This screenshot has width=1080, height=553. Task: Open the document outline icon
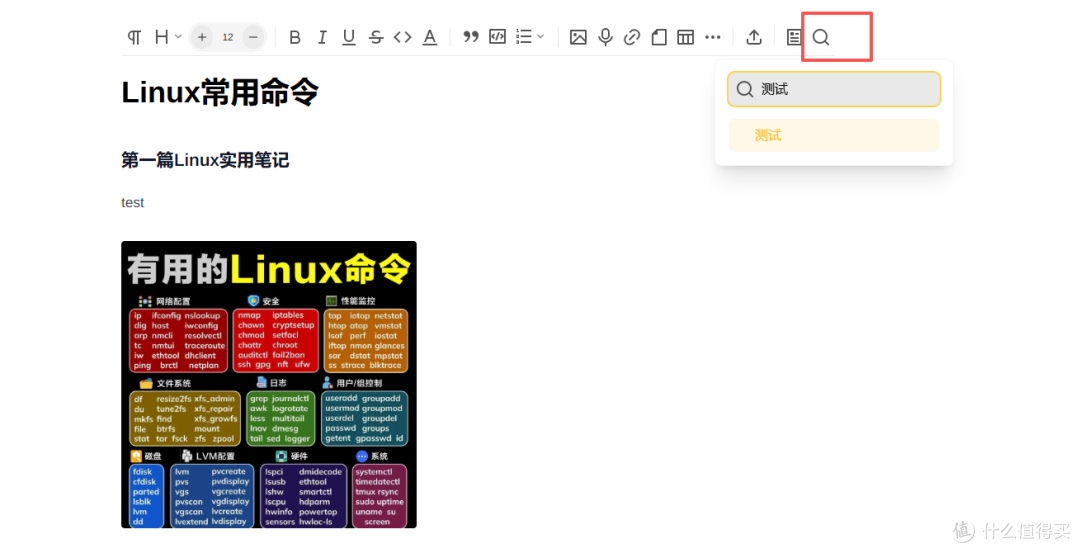click(793, 37)
